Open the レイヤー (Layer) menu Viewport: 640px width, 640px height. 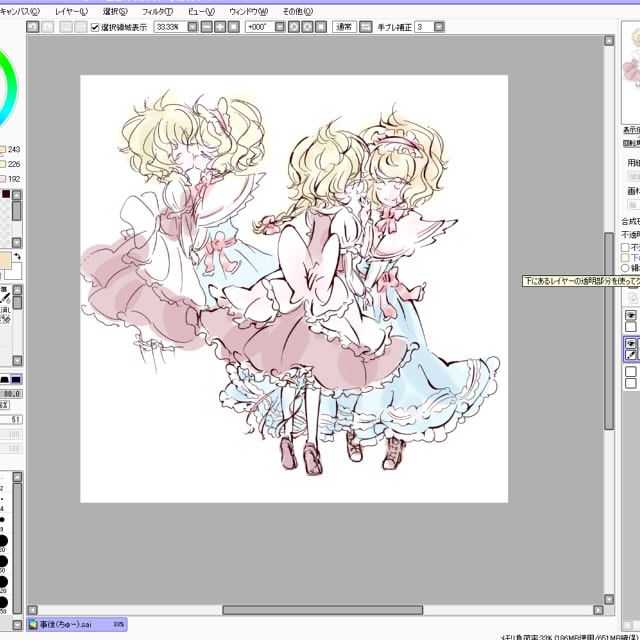click(71, 11)
